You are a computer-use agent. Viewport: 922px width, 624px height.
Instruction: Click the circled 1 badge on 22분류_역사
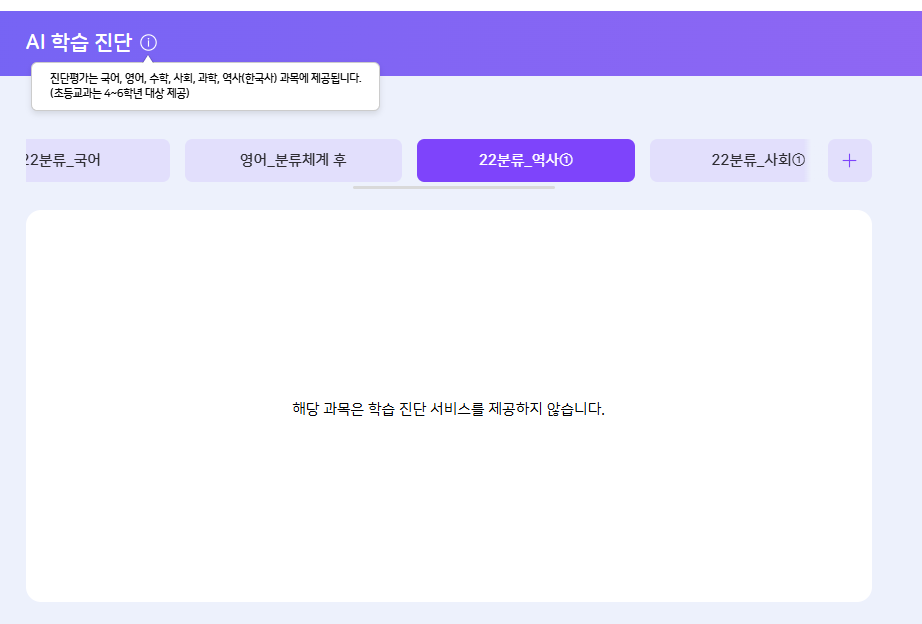566,161
